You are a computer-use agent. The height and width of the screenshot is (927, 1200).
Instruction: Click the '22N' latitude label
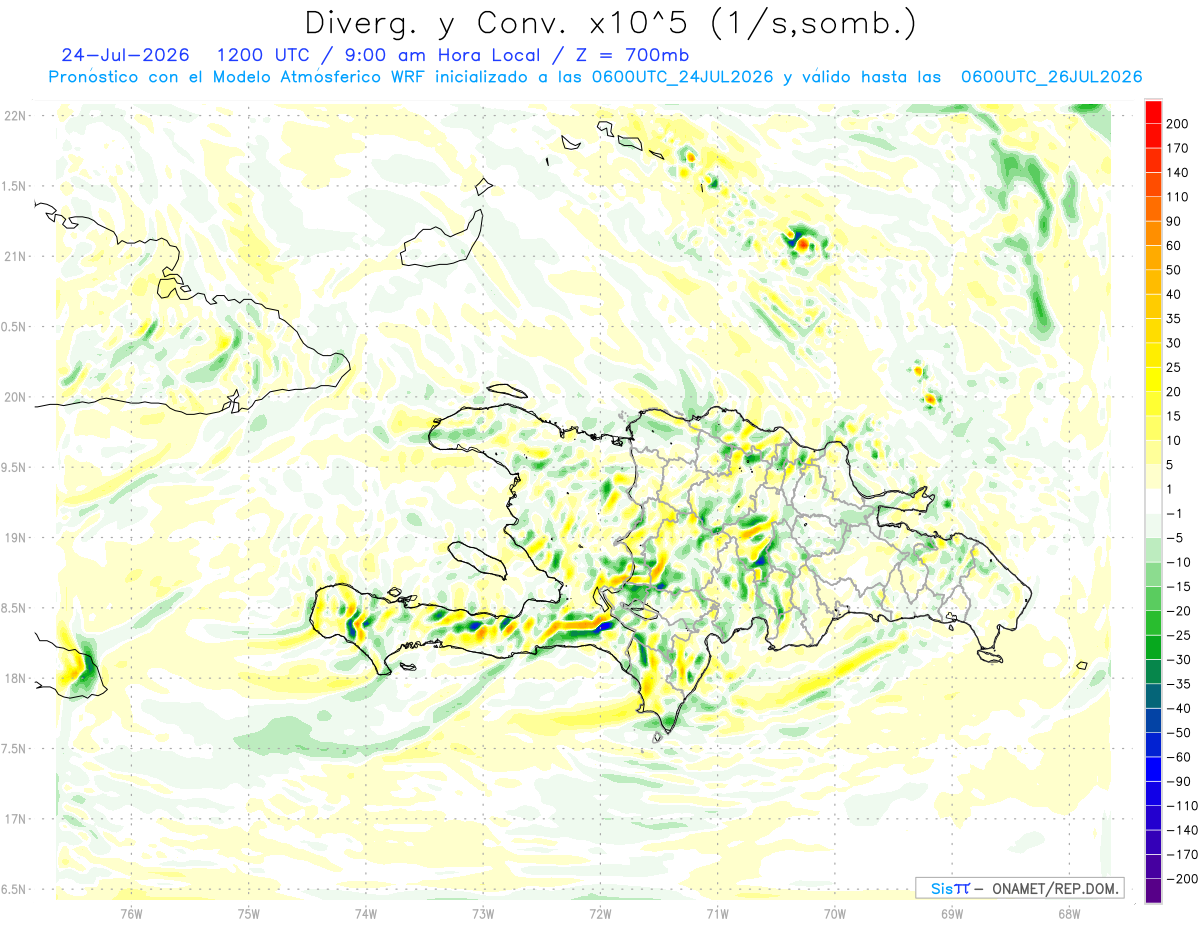point(15,116)
